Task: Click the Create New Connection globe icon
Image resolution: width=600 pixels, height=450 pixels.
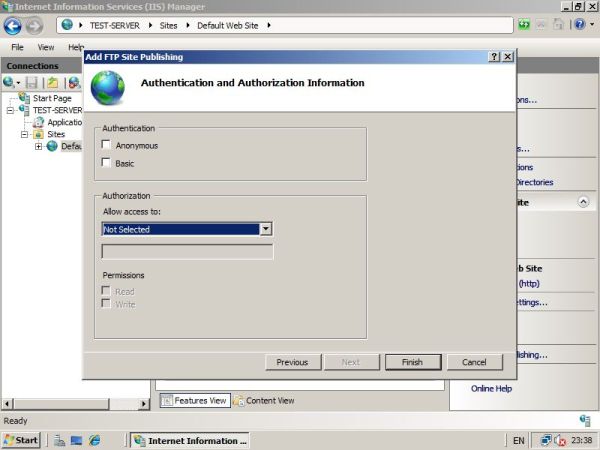Action: pyautogui.click(x=9, y=83)
